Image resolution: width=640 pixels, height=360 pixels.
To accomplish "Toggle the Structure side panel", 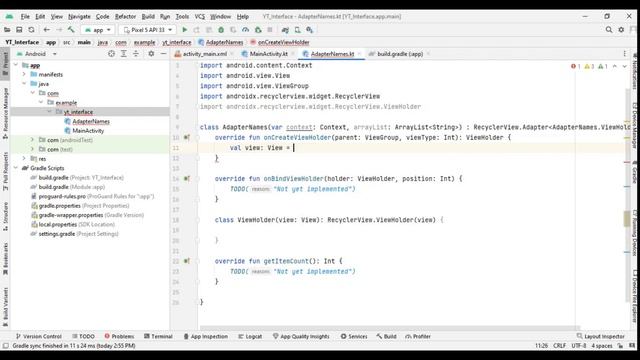I will tap(5, 216).
